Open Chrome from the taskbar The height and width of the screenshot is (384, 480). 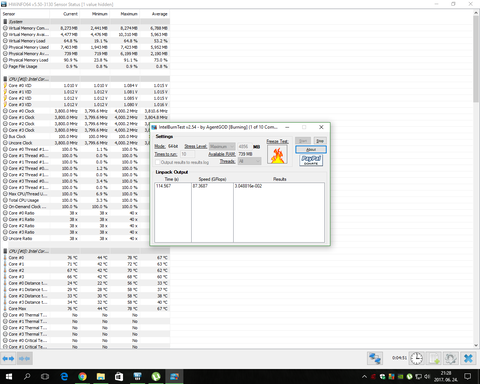tap(82, 377)
